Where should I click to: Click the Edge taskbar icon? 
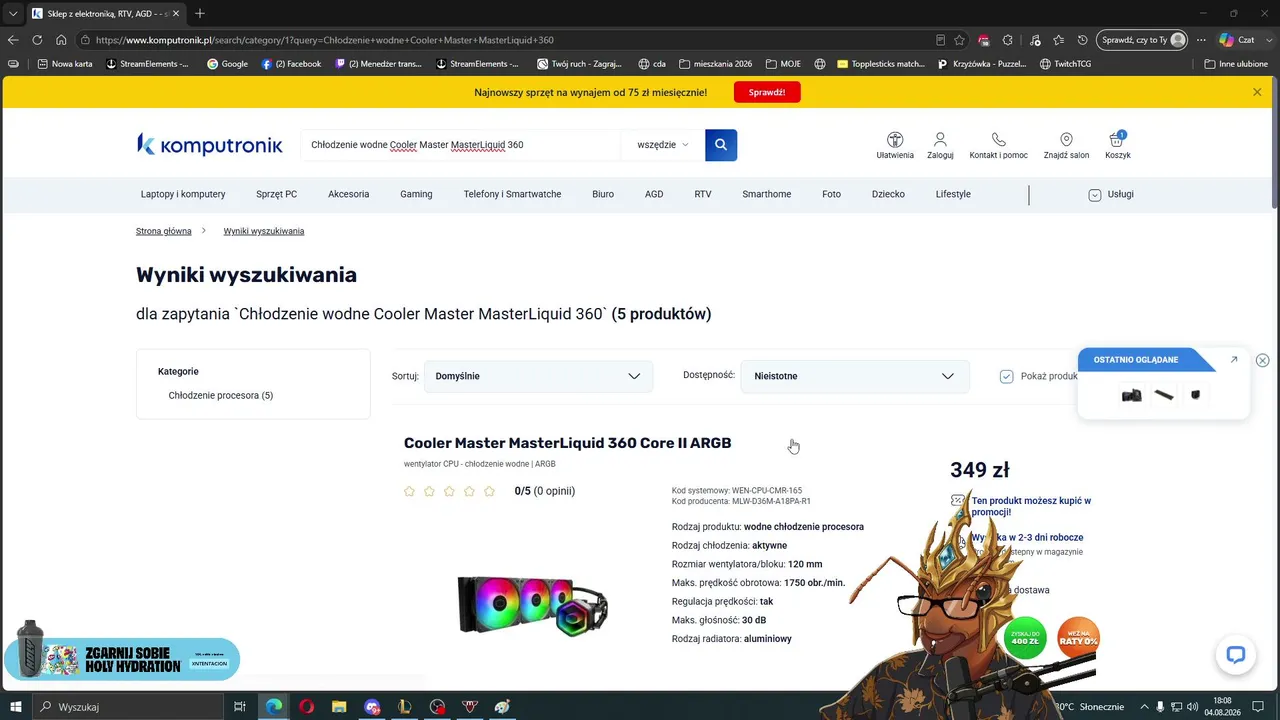(x=273, y=707)
